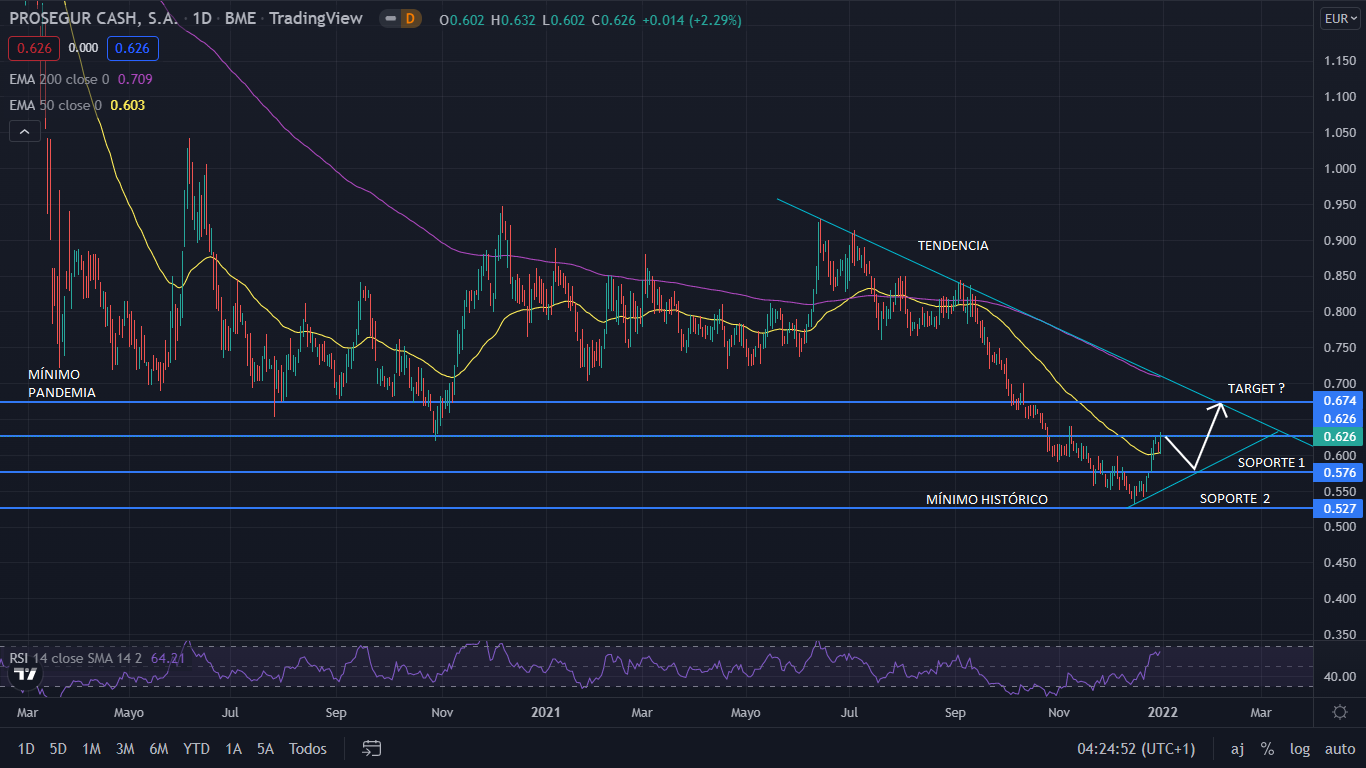Toggle percent scale mode

[x=1267, y=748]
